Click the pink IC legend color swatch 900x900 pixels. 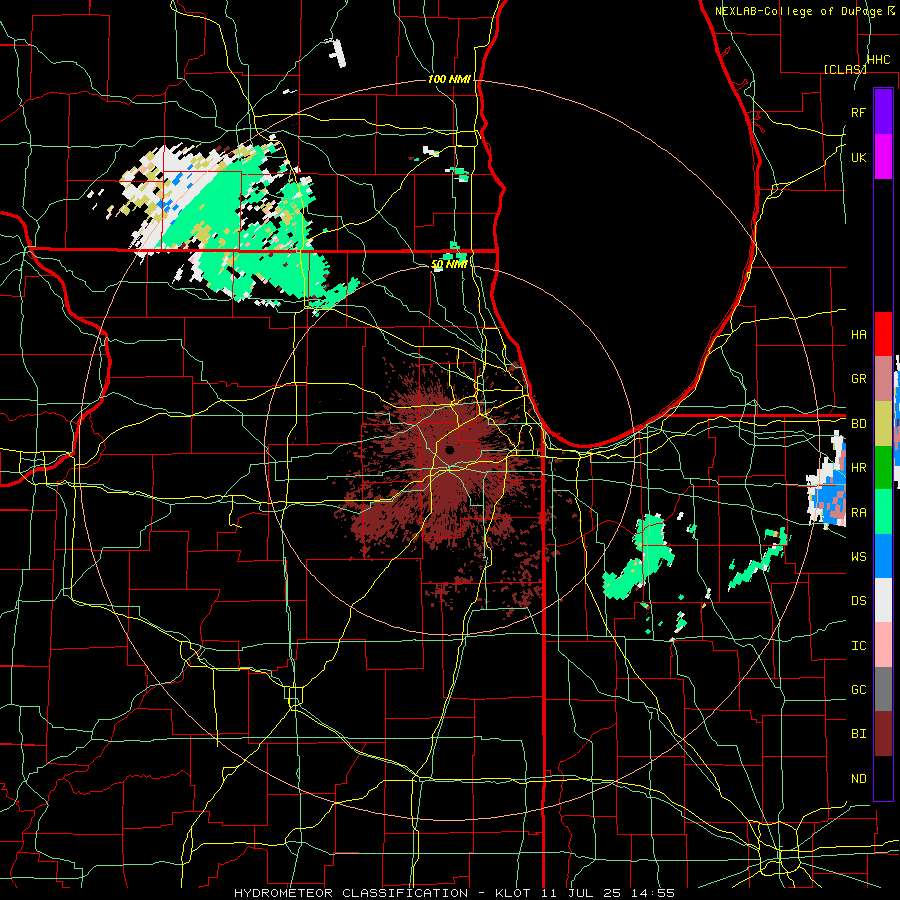click(x=883, y=645)
